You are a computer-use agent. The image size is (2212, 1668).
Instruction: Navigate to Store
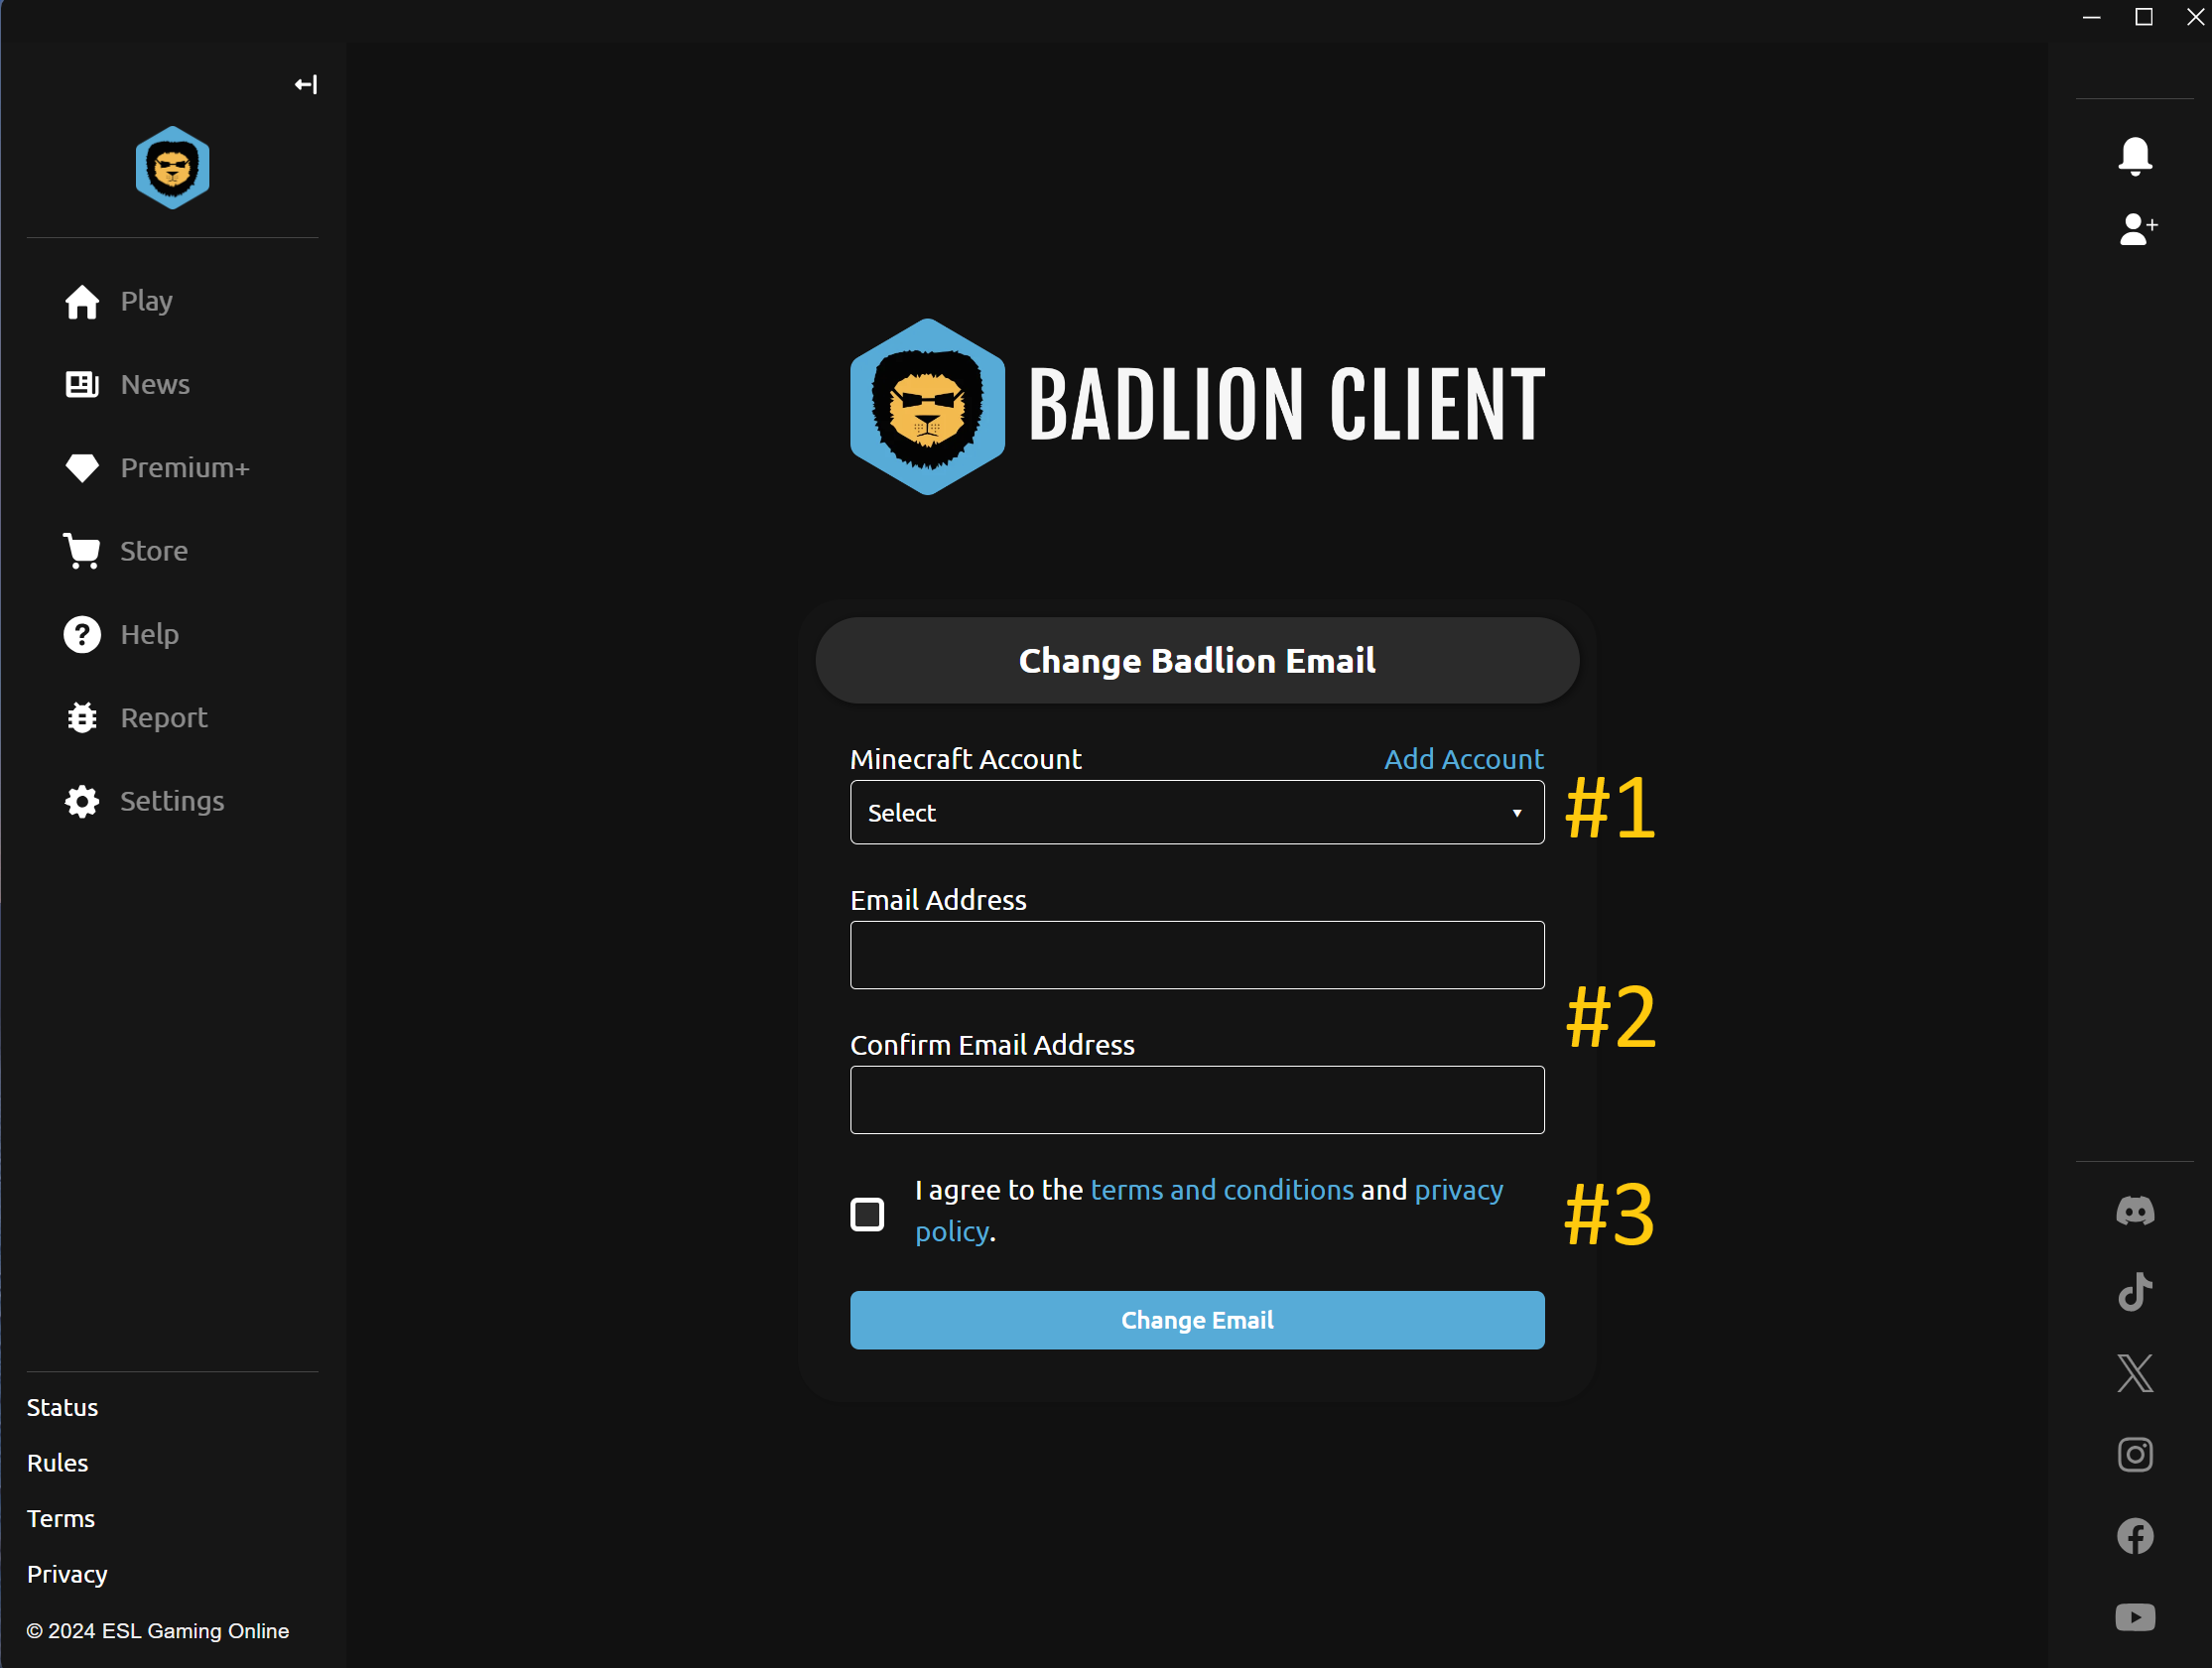[x=154, y=551]
